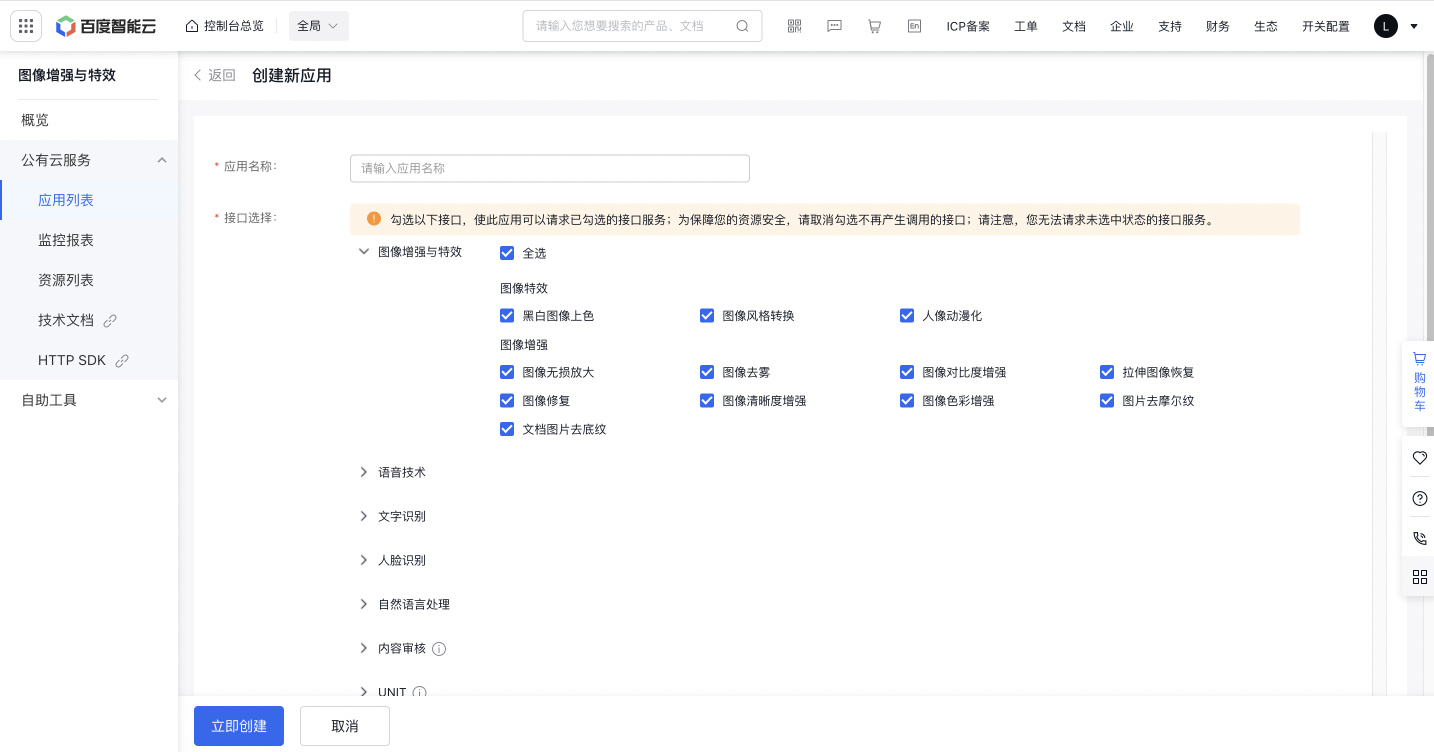Uncheck the 全选 checkbox
1434x752 pixels.
[x=507, y=253]
